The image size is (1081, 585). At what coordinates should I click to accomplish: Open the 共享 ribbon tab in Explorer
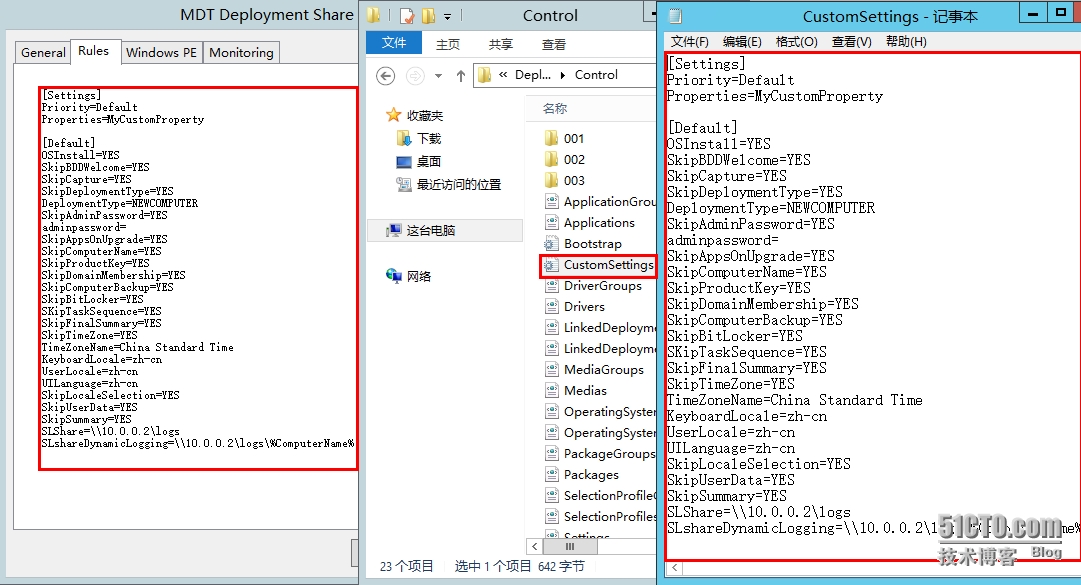click(501, 44)
